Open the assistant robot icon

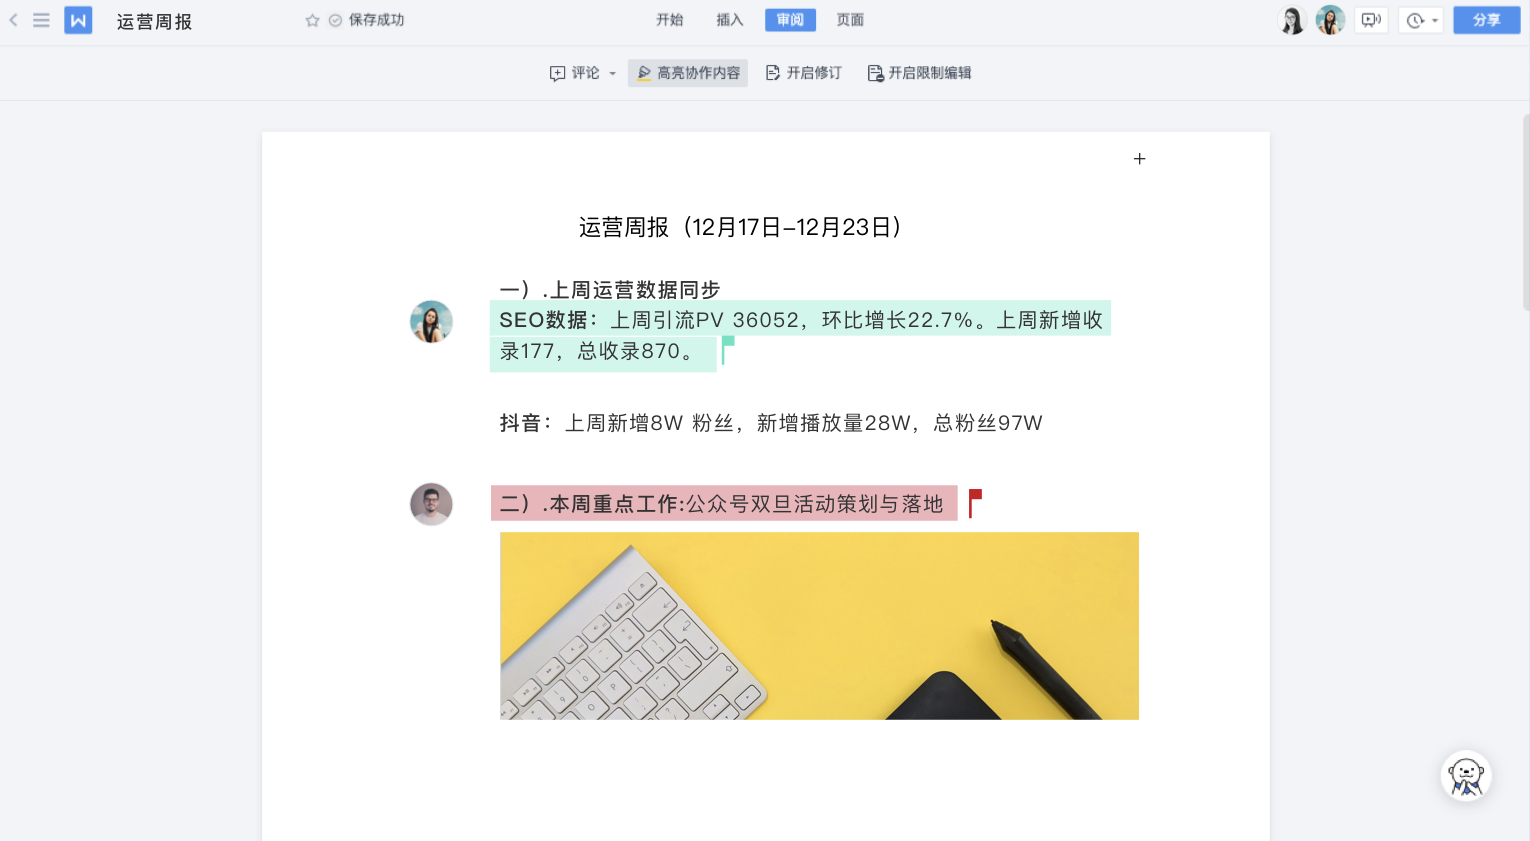click(1466, 776)
